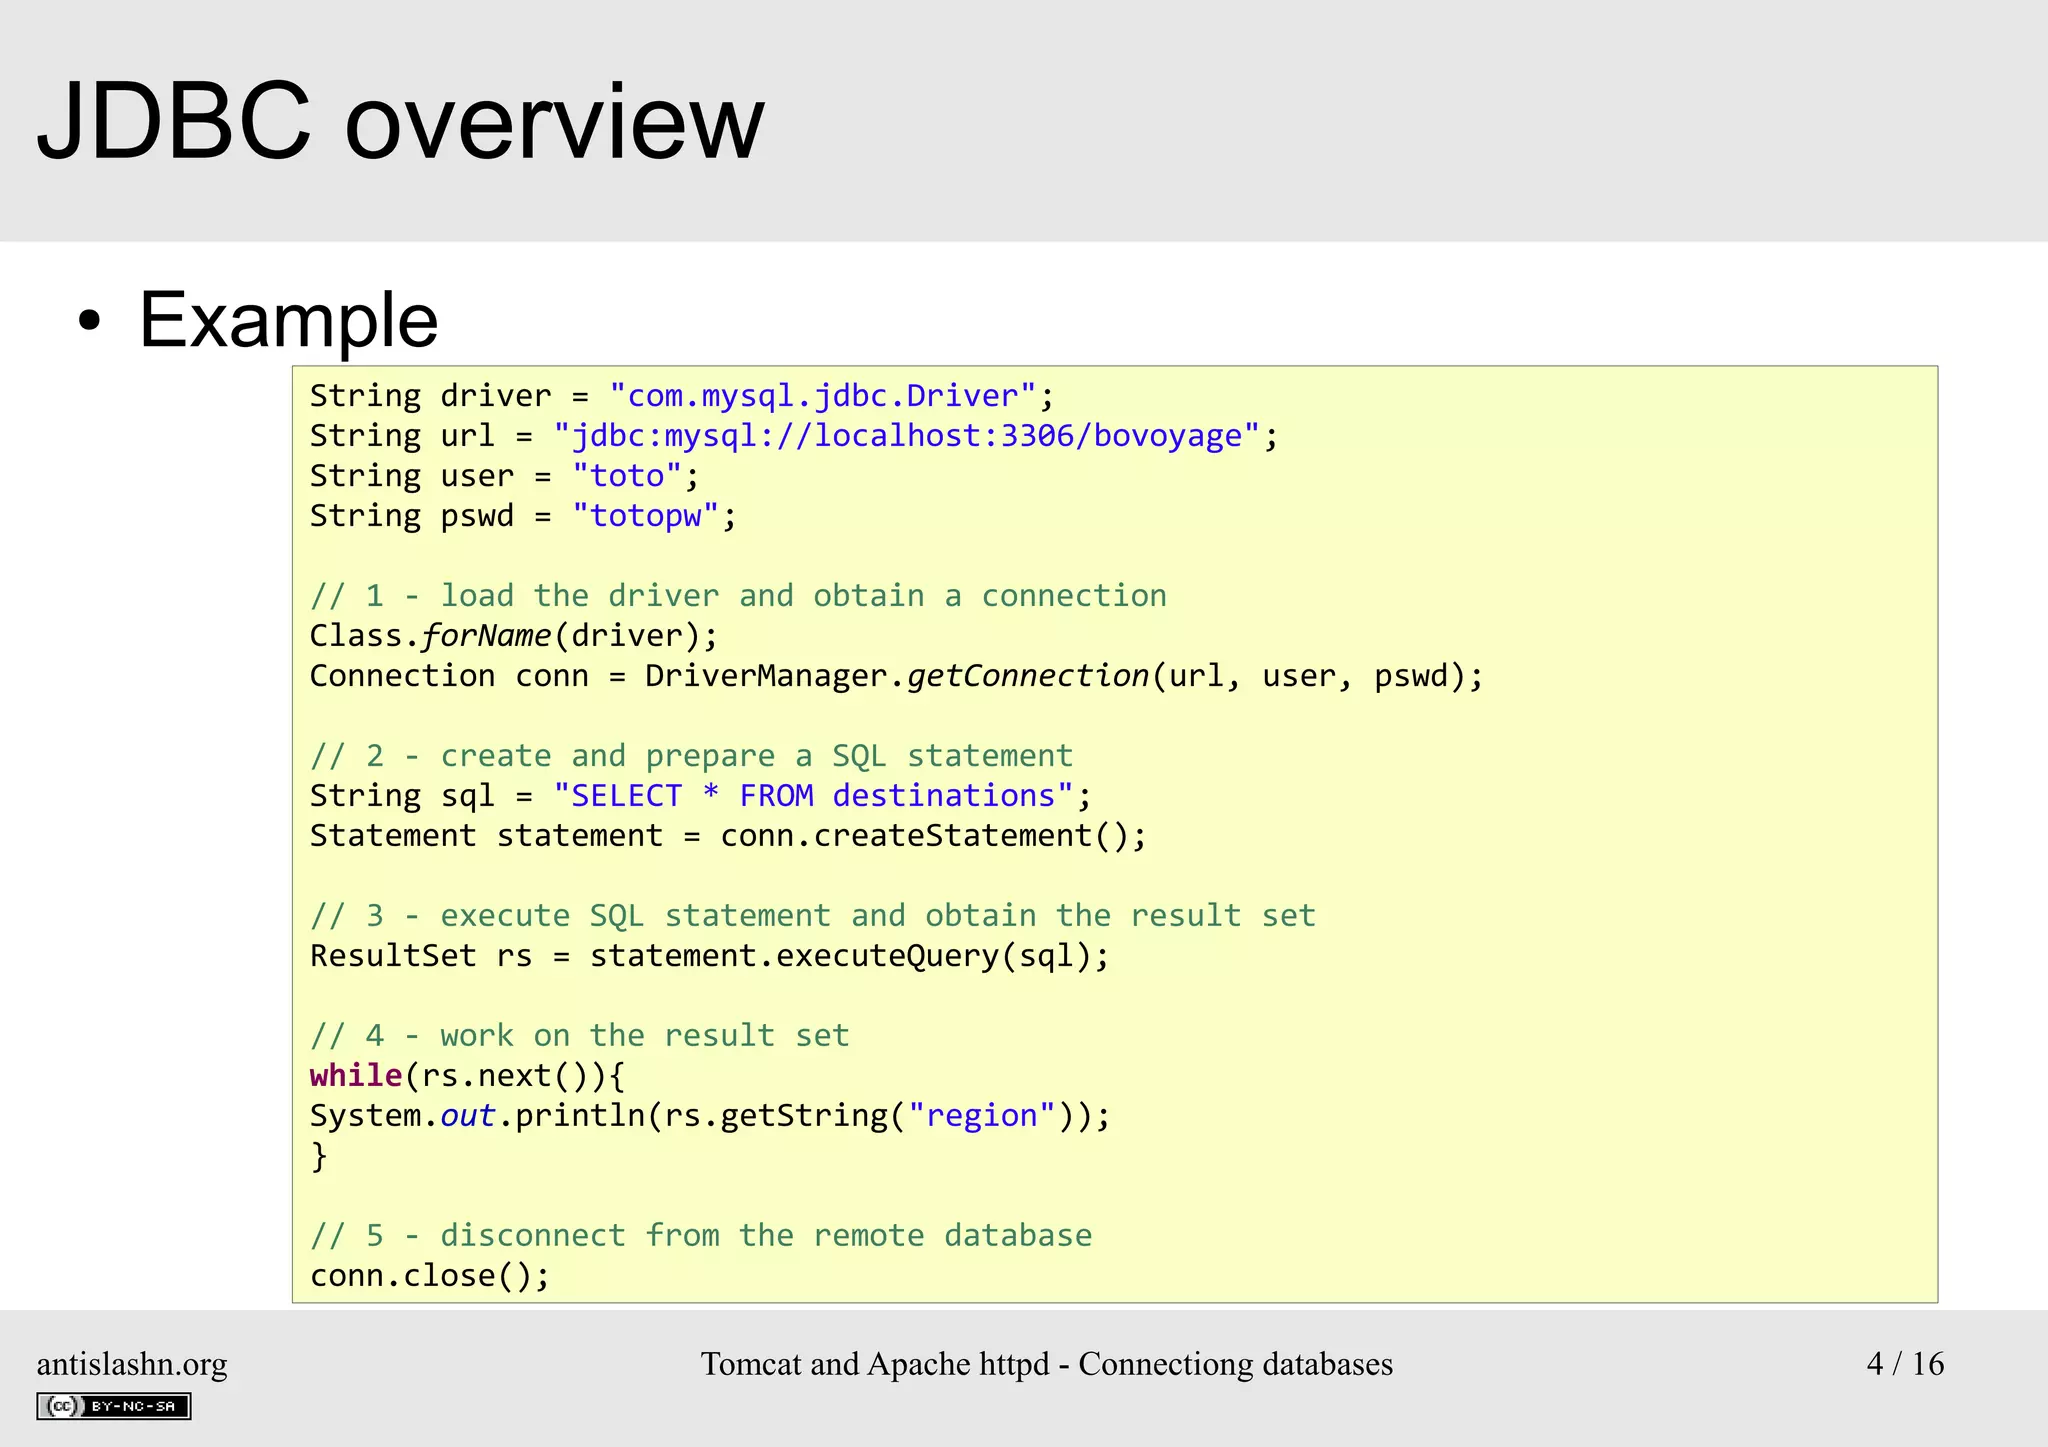Screen dimensions: 2048x1447
Task: Click the 'JDBC overview' slide title
Action: (x=400, y=121)
